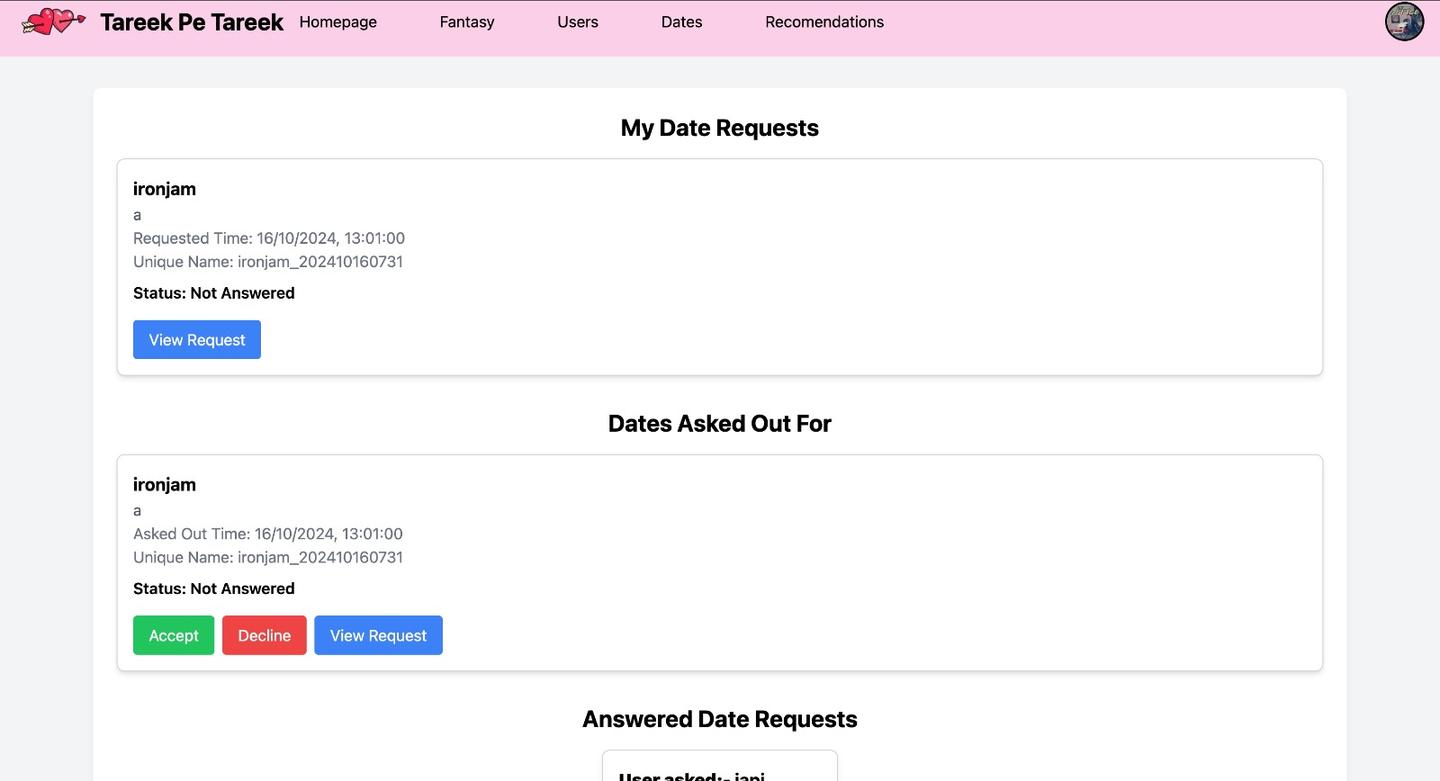Click the Tareek Pe Tareek site title
Image resolution: width=1440 pixels, height=781 pixels.
192,22
